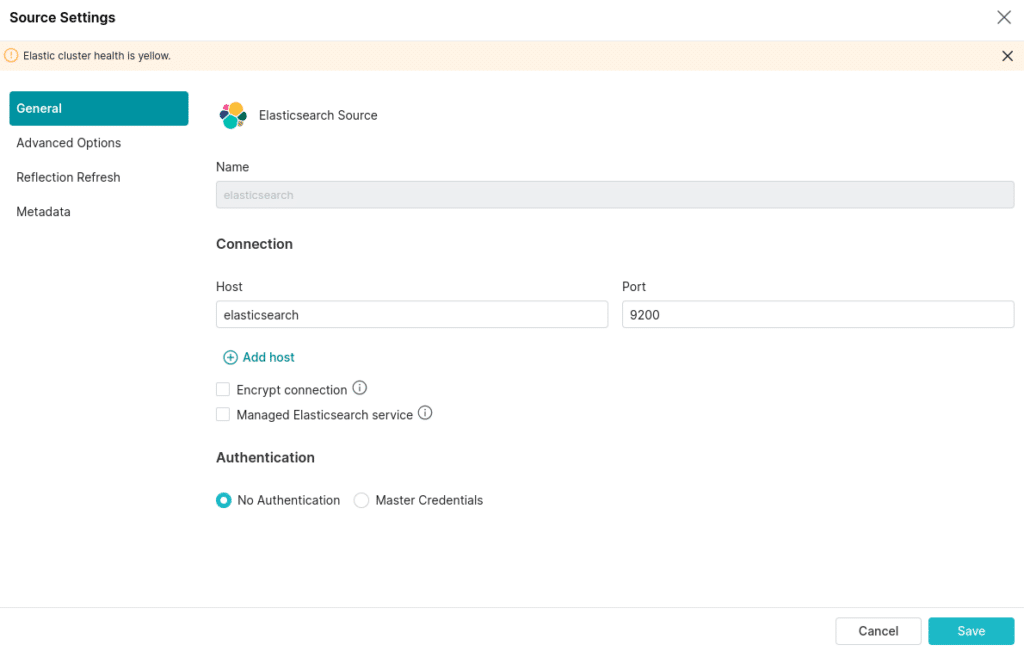This screenshot has width=1024, height=651.
Task: Click the Connection section heading
Action: pos(254,244)
